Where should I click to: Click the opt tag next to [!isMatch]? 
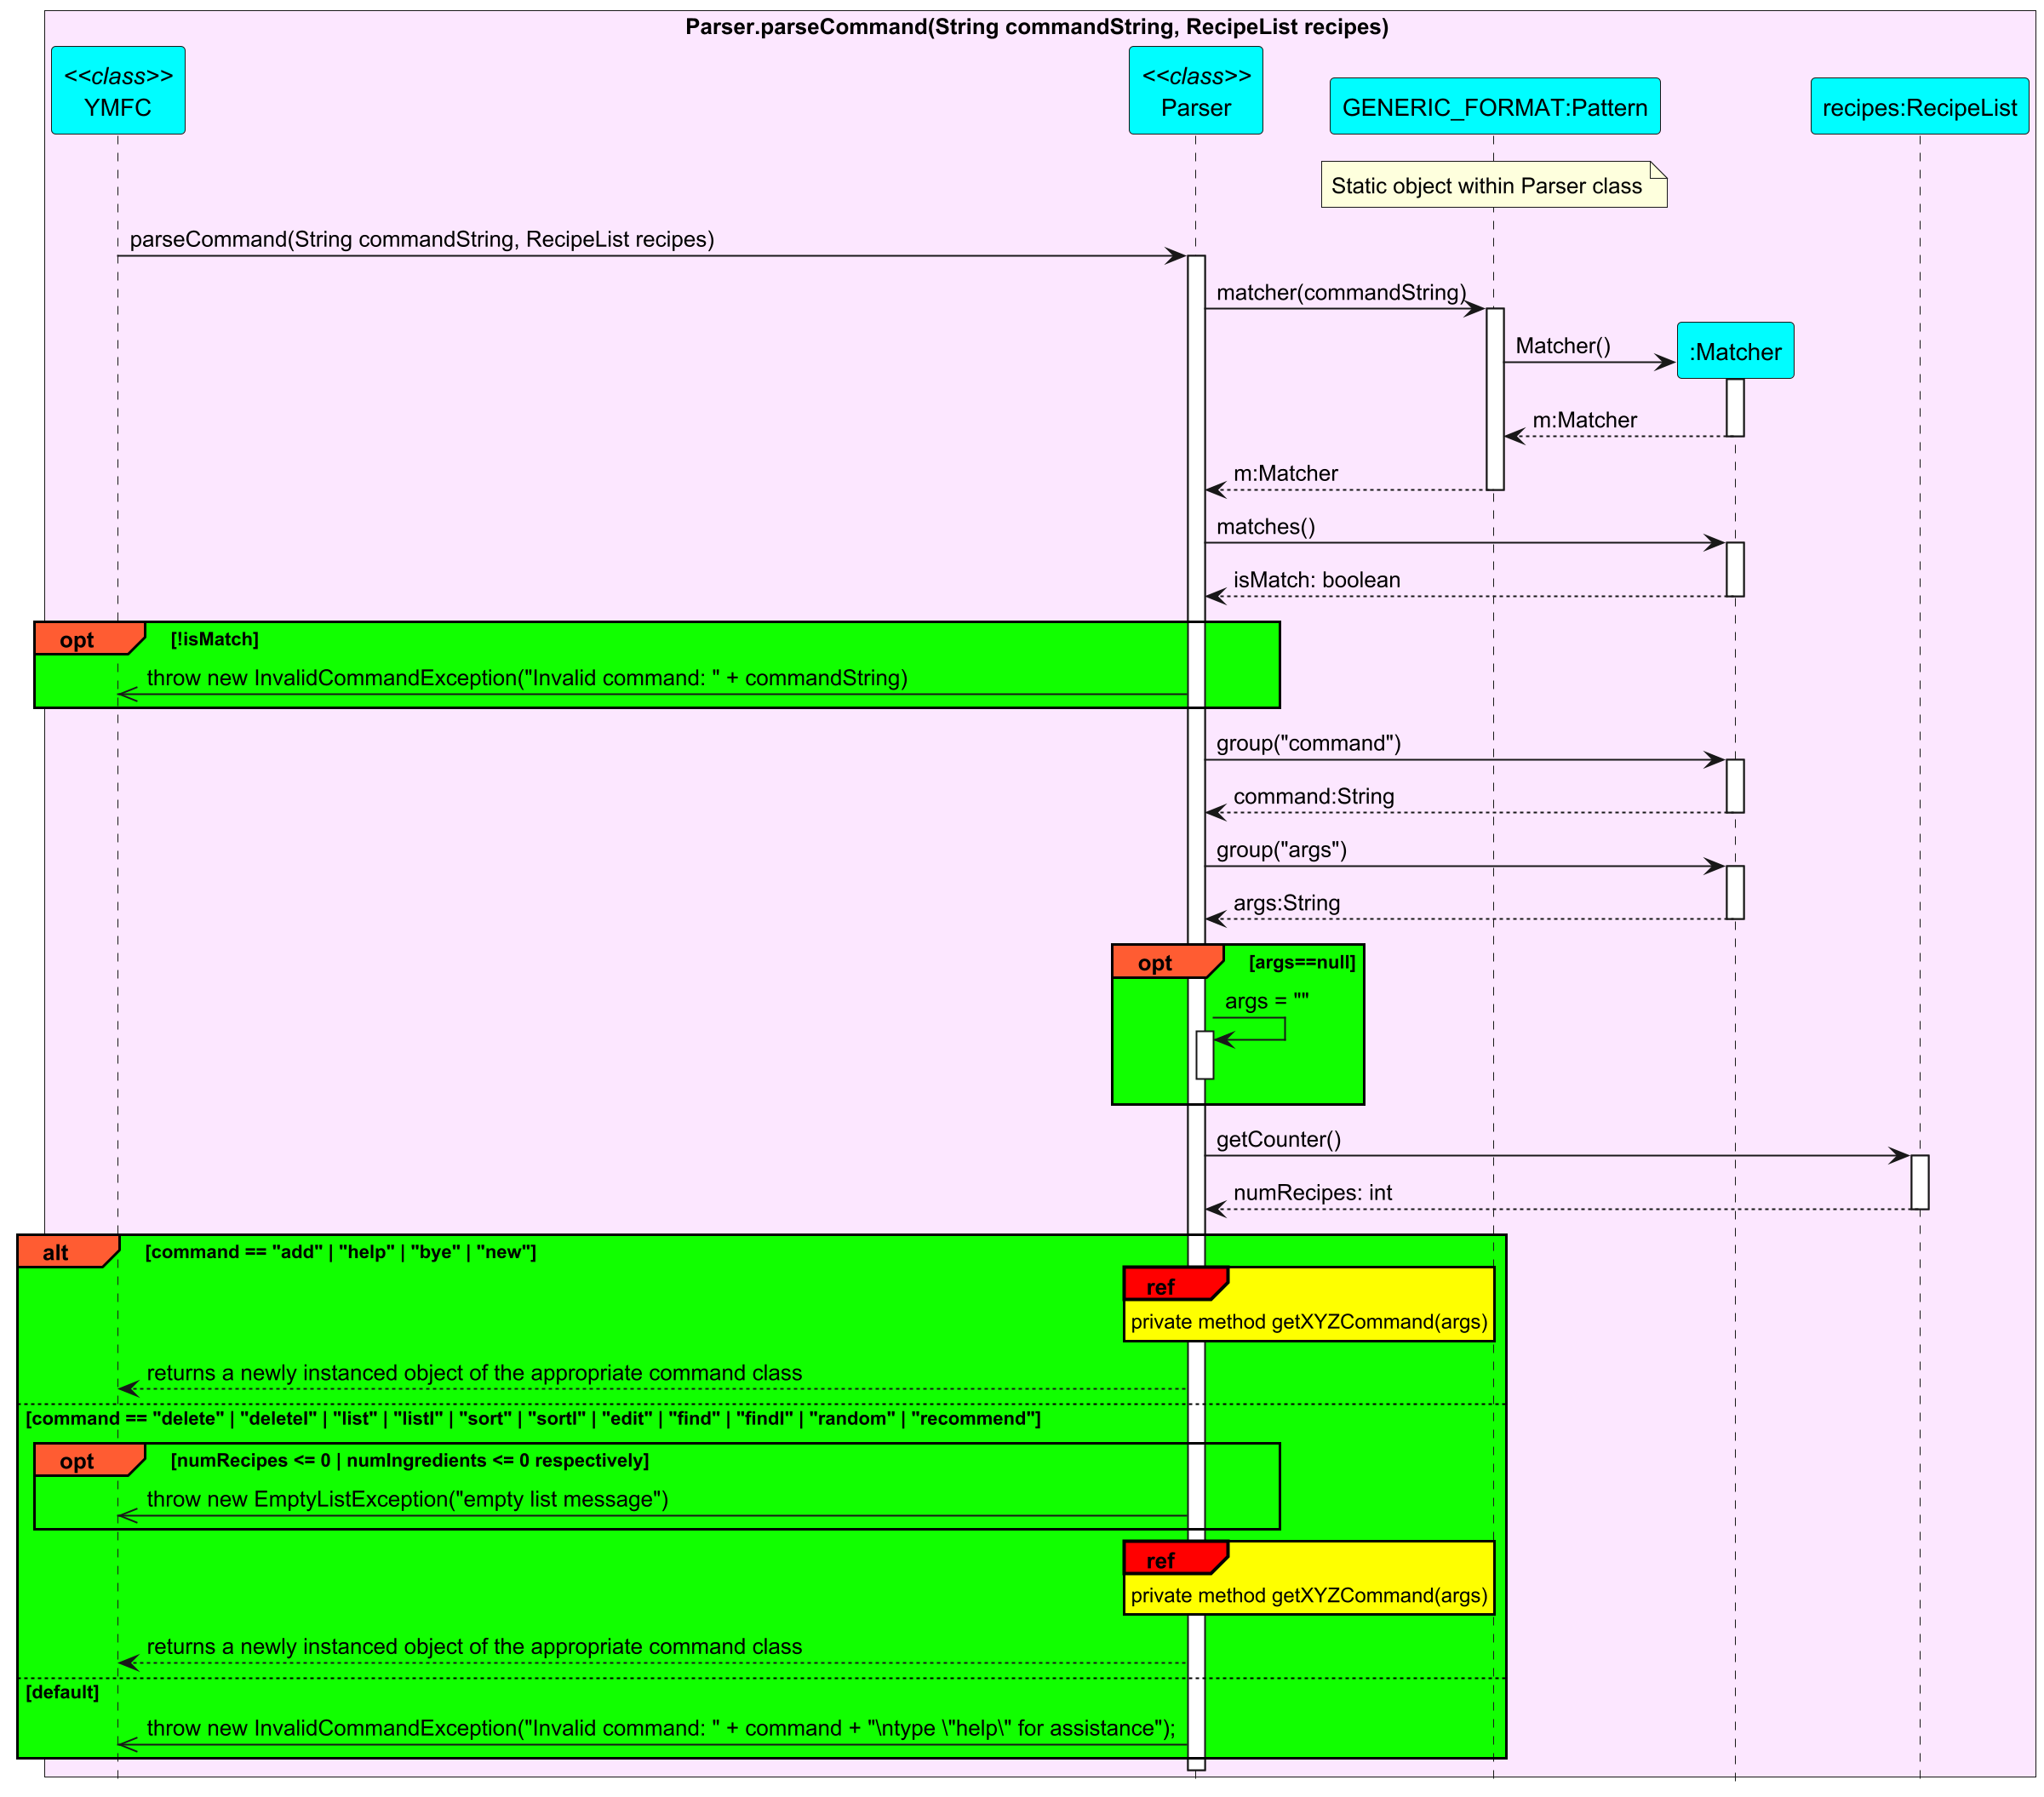[x=89, y=639]
